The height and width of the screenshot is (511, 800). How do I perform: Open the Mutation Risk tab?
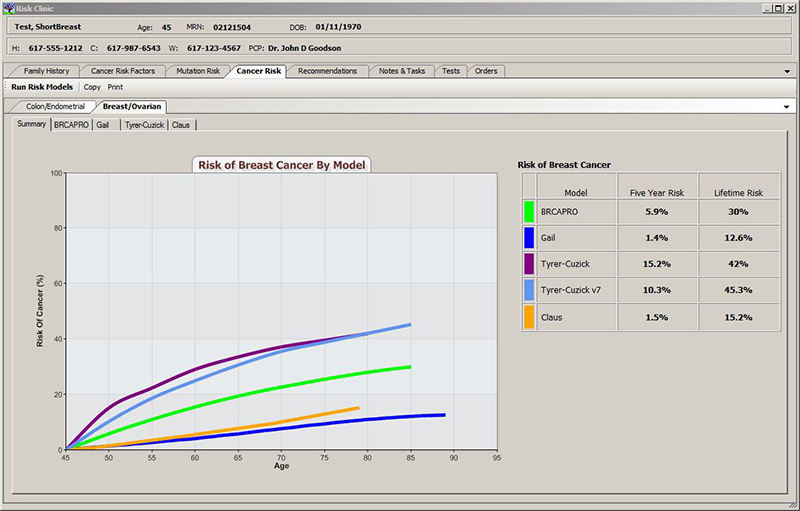(198, 71)
